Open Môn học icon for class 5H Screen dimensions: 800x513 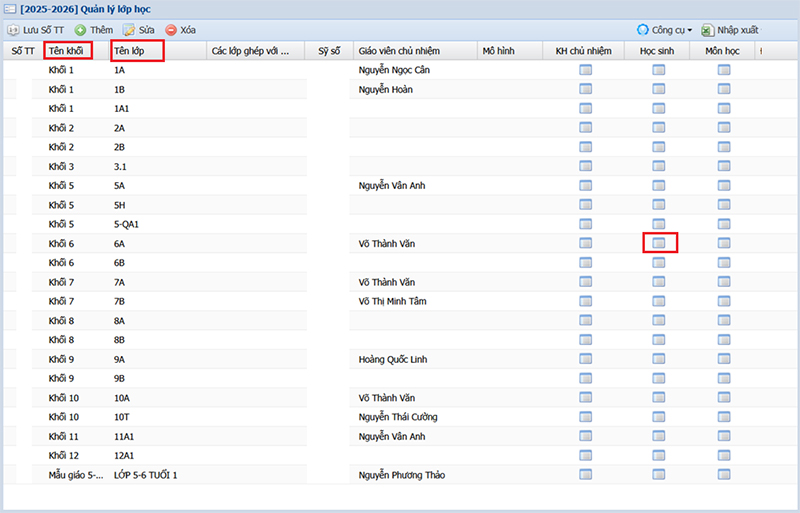coord(724,205)
